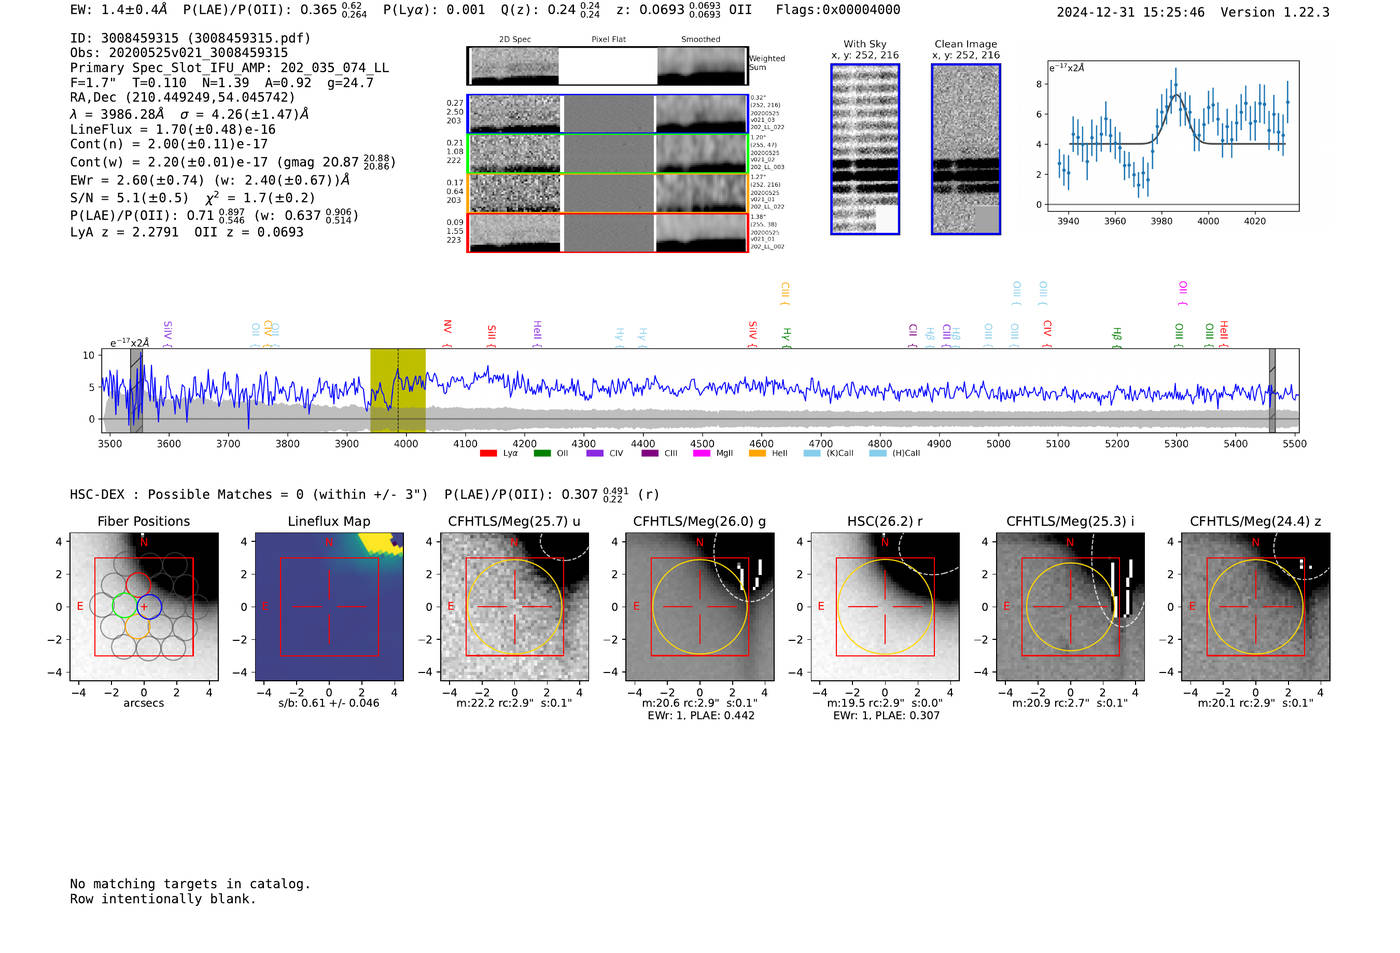Image resolution: width=1400 pixels, height=953 pixels.
Task: Click the With Sky cutout image
Action: tap(865, 149)
